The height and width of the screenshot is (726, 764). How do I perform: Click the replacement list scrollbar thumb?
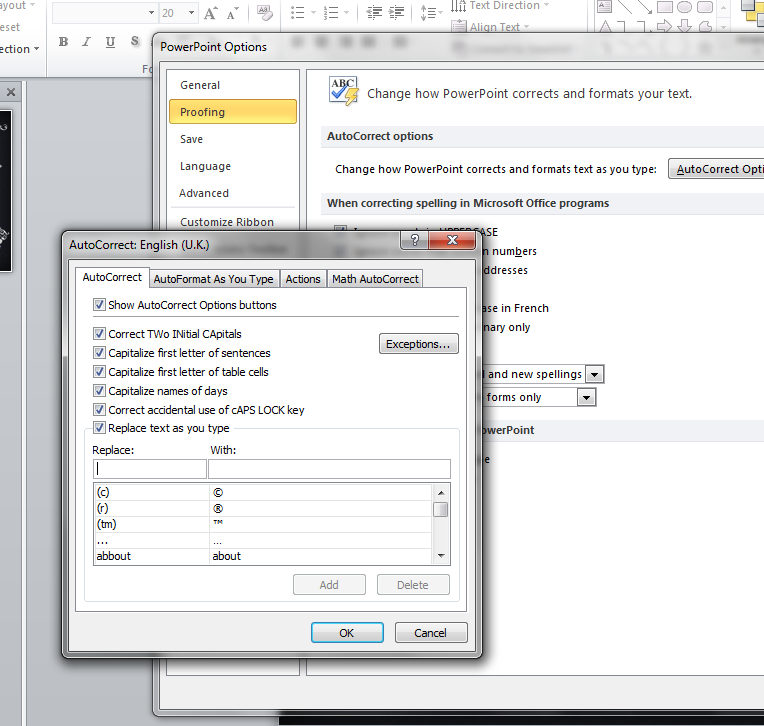point(441,510)
